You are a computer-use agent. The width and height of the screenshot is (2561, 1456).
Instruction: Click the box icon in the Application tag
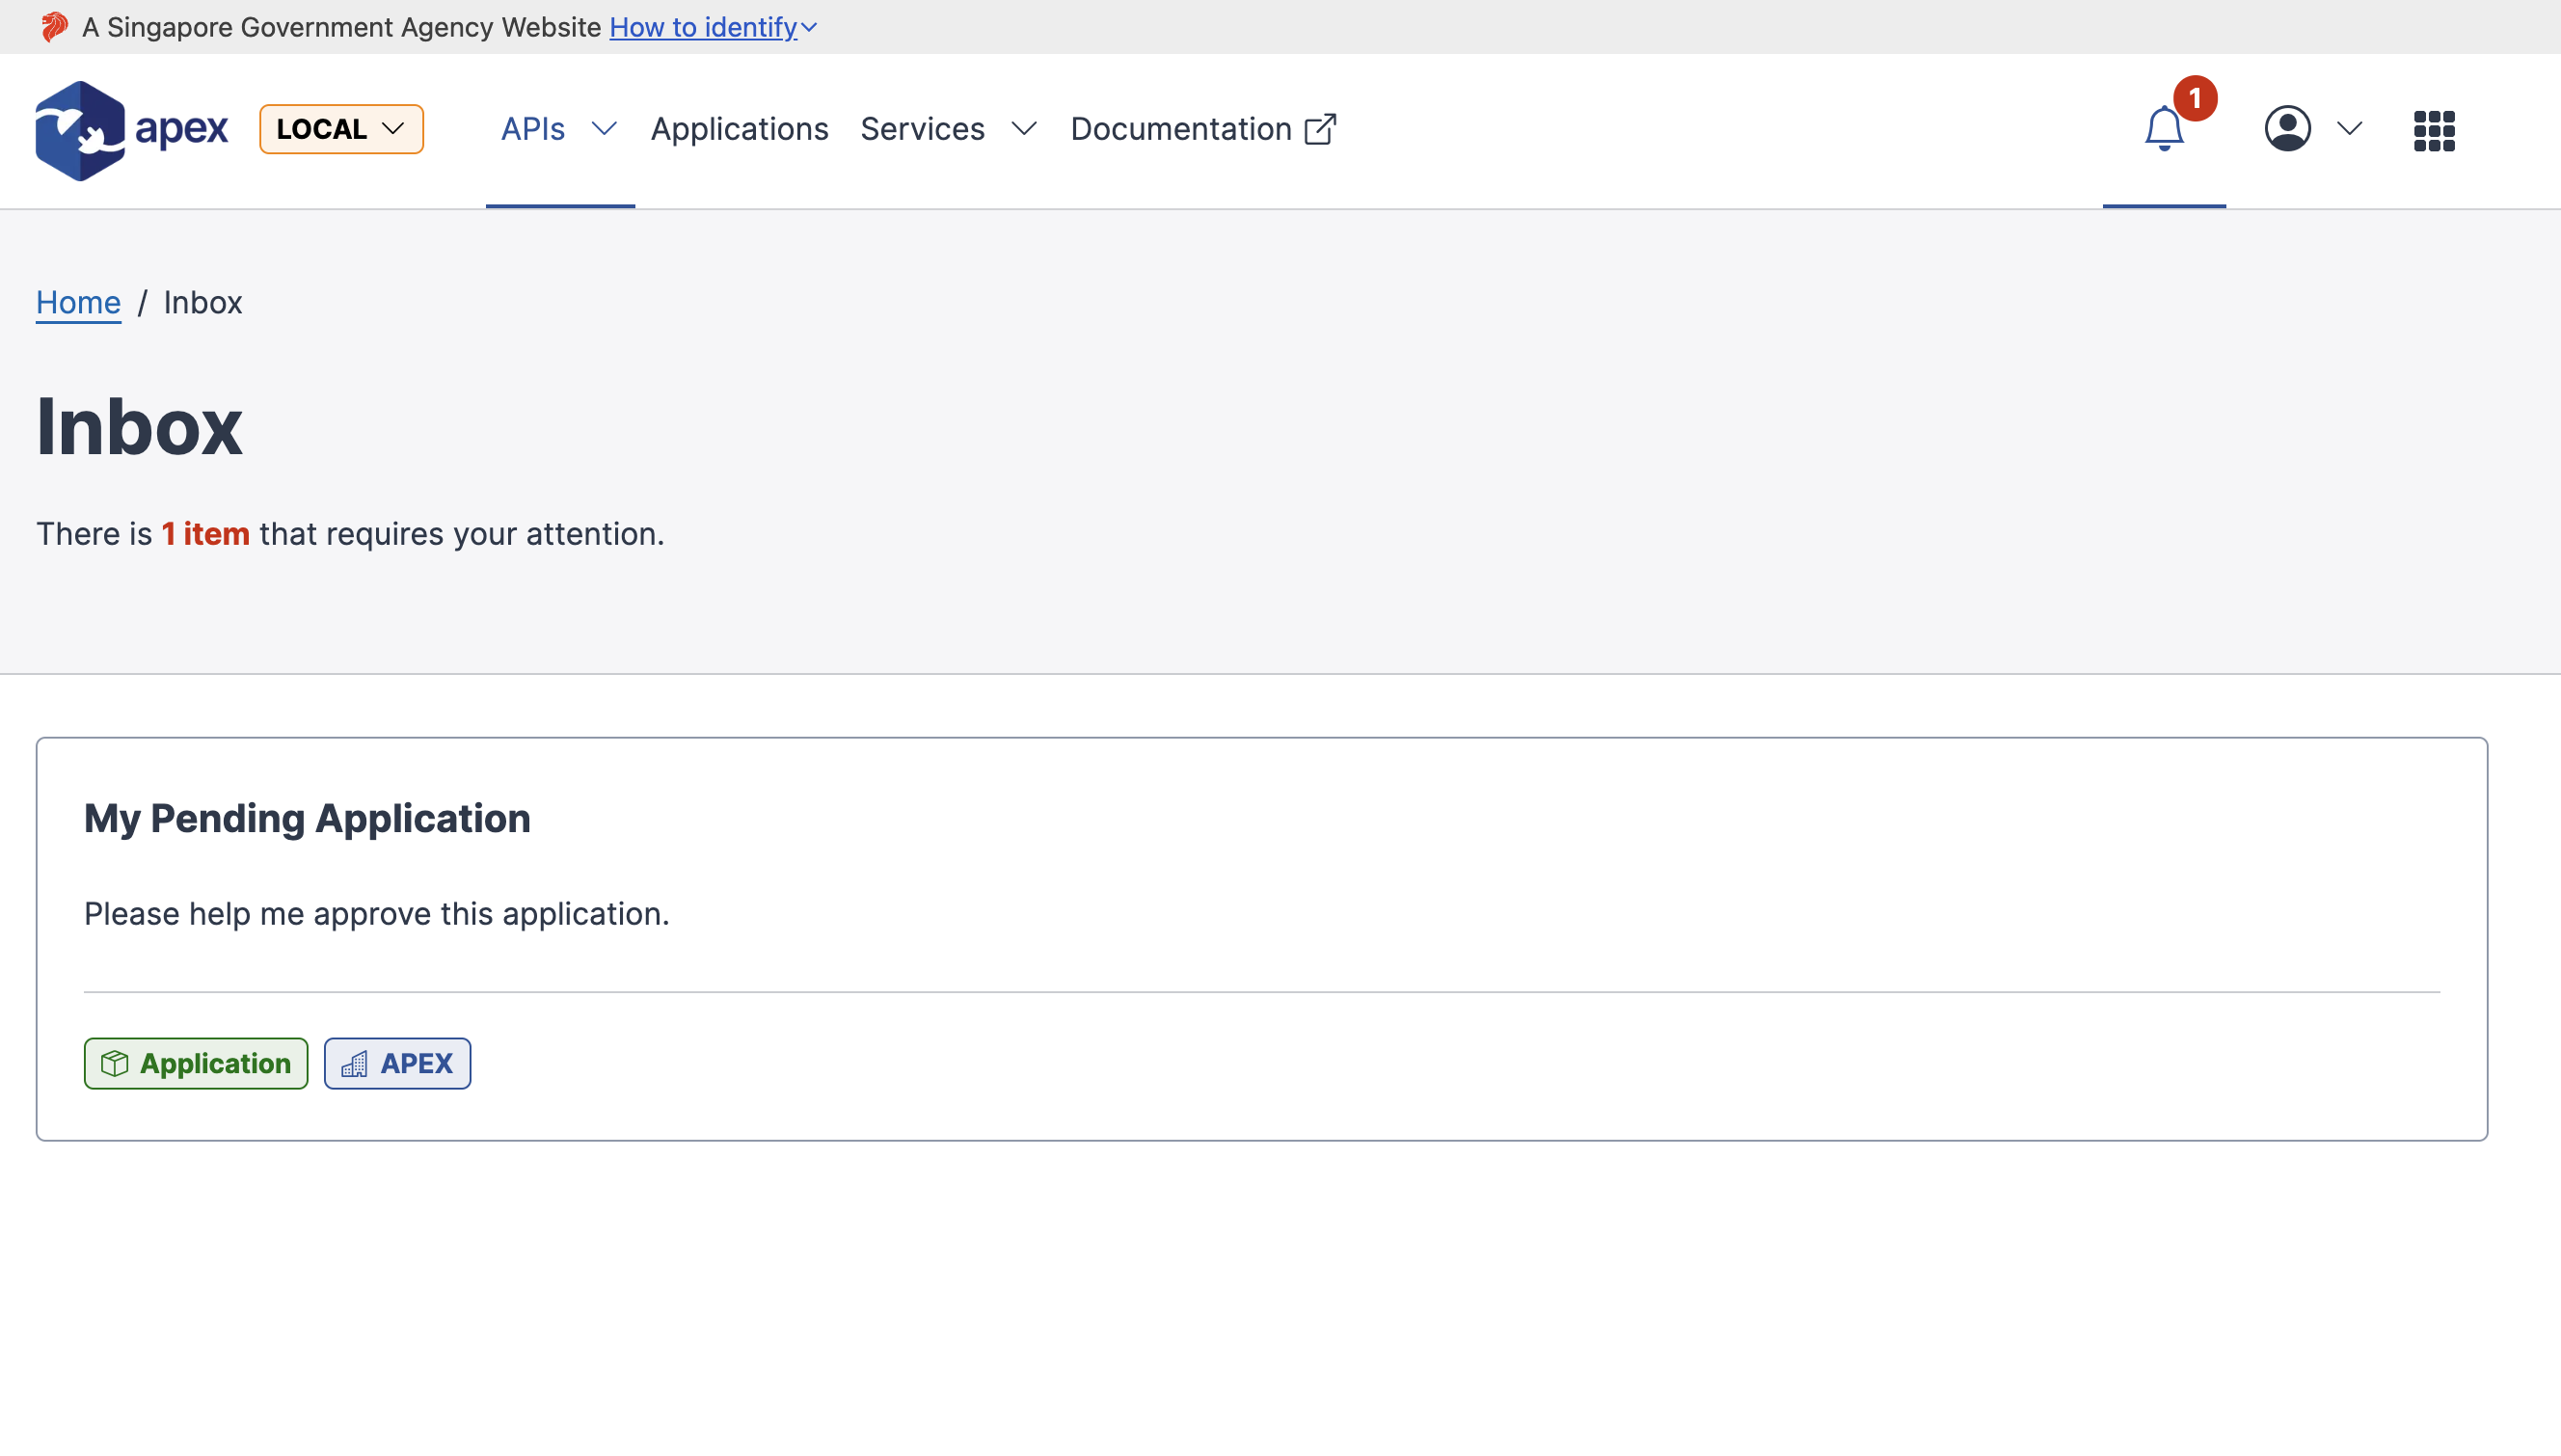(x=115, y=1063)
